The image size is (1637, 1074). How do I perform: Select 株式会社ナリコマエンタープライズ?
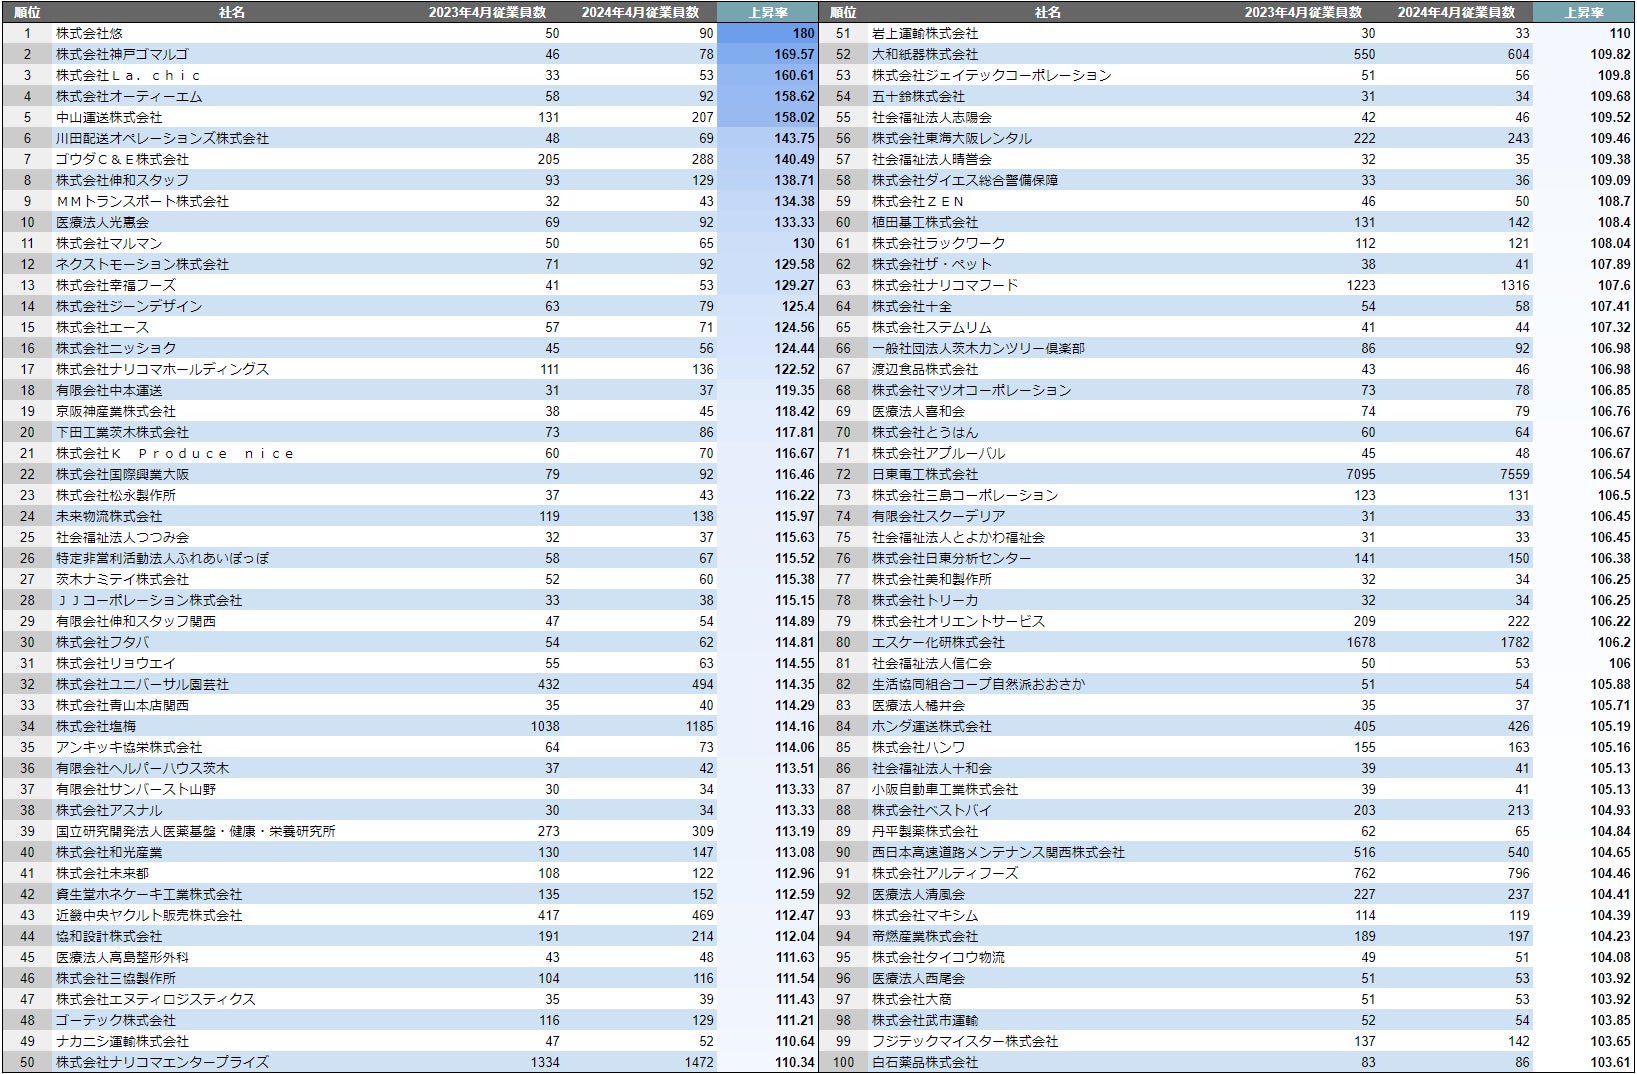(x=162, y=1062)
